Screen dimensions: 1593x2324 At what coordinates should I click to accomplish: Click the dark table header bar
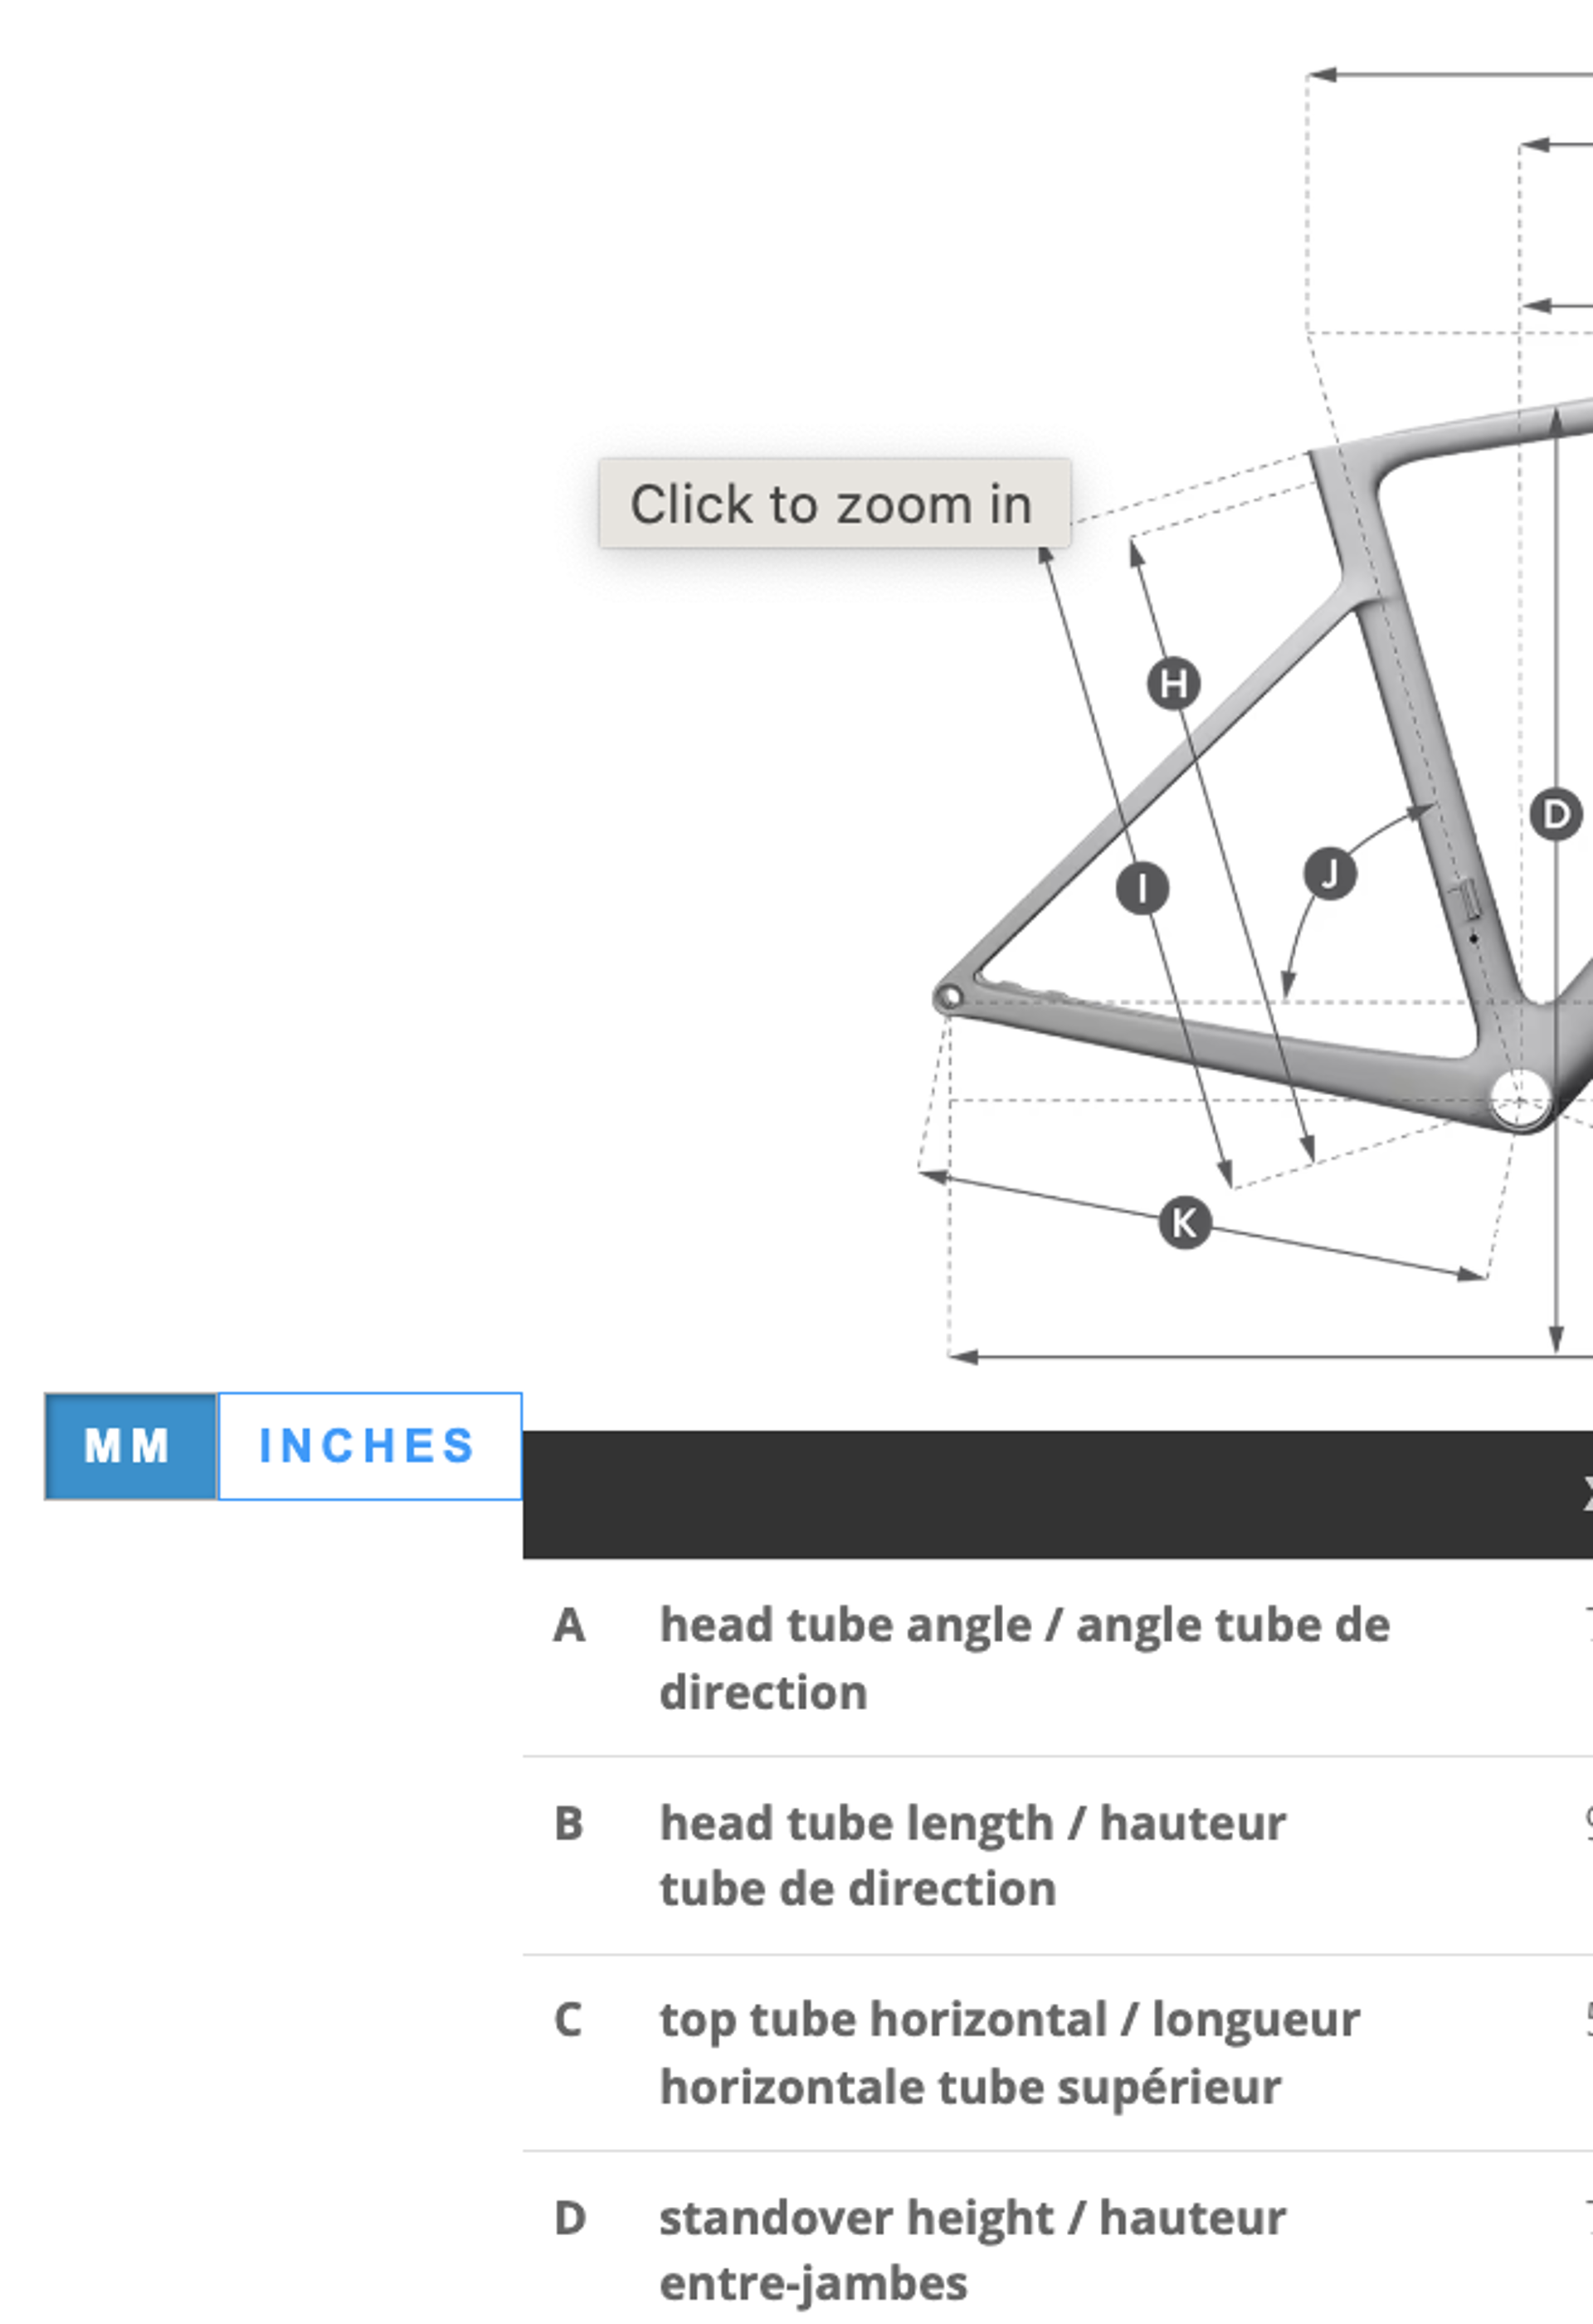pyautogui.click(x=1057, y=1494)
